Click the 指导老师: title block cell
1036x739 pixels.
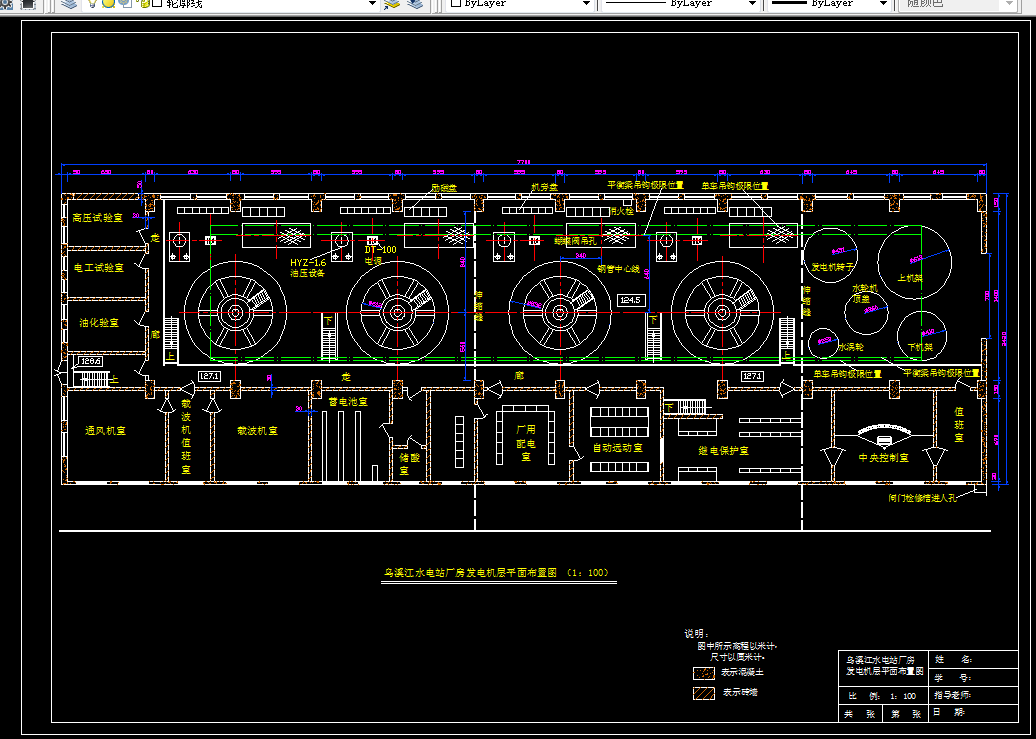973,695
